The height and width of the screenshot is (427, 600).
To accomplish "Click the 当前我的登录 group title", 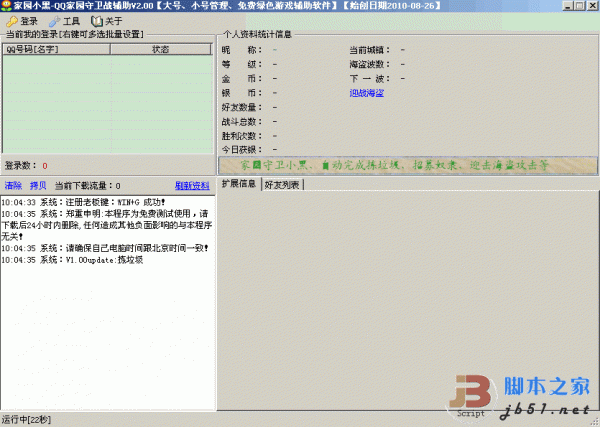I will (75, 34).
